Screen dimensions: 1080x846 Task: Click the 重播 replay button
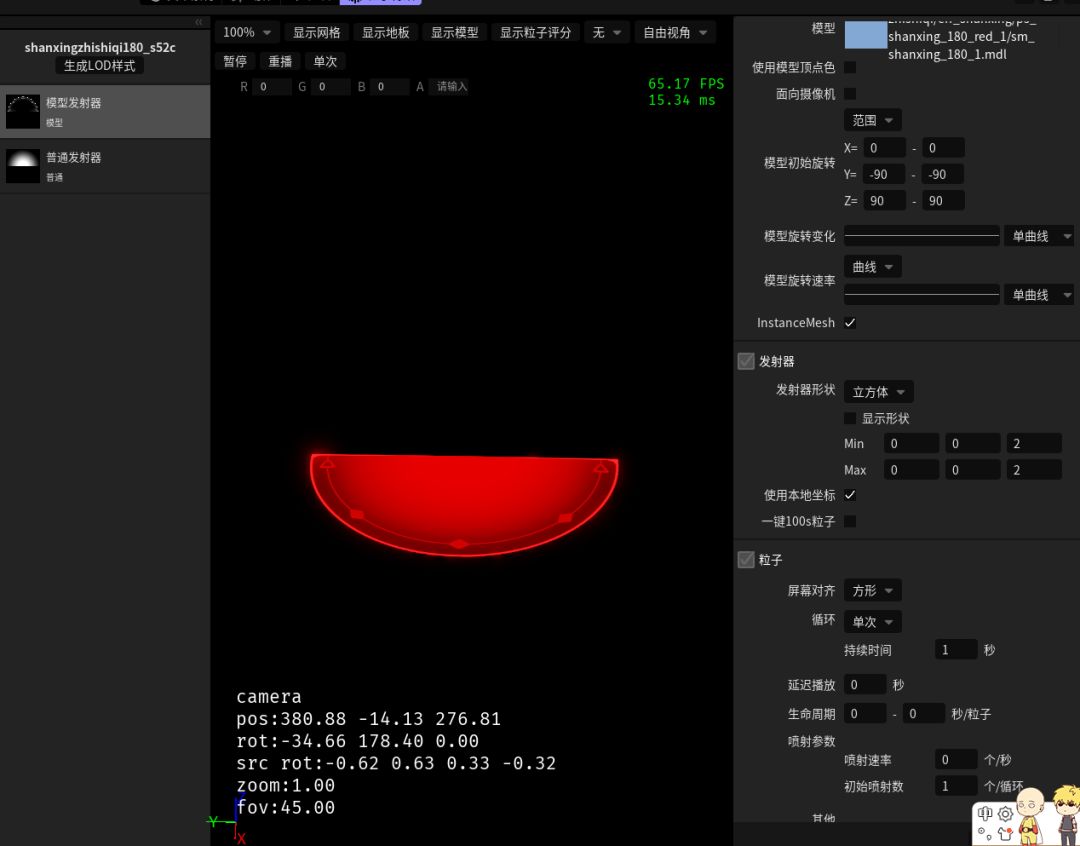coord(280,61)
